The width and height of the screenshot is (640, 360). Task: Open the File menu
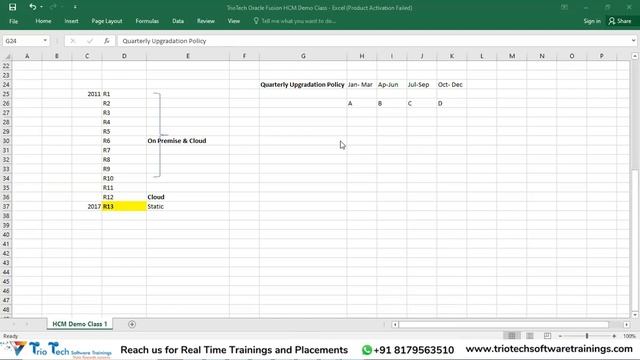point(13,21)
